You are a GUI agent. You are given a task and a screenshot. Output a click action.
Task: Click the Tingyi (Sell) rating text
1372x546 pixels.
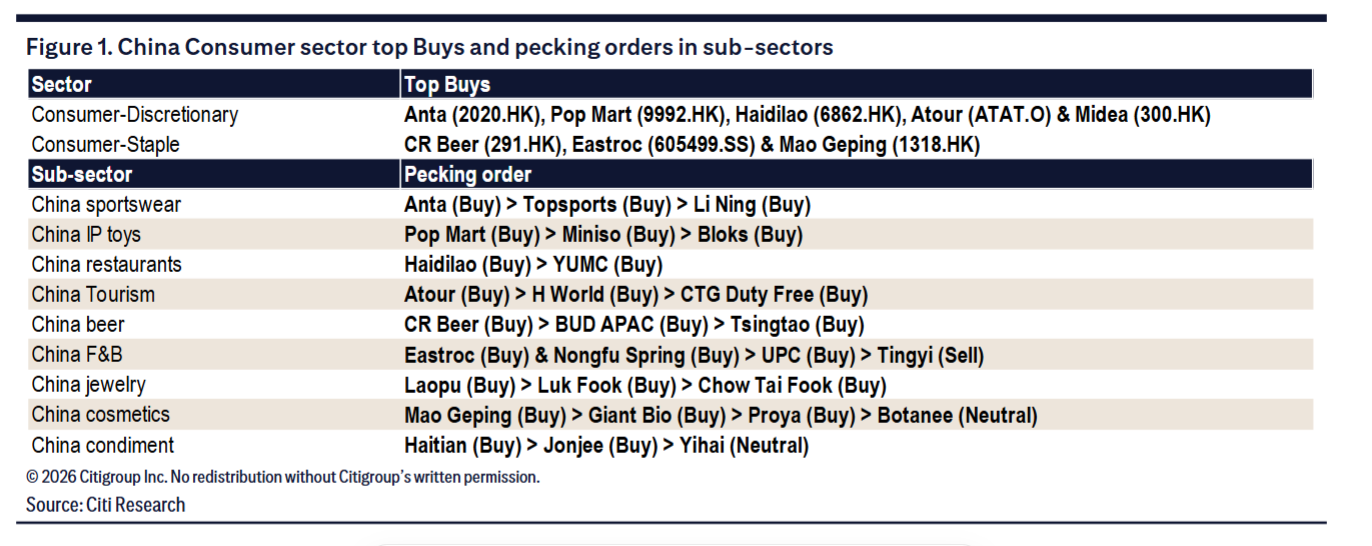(x=930, y=355)
